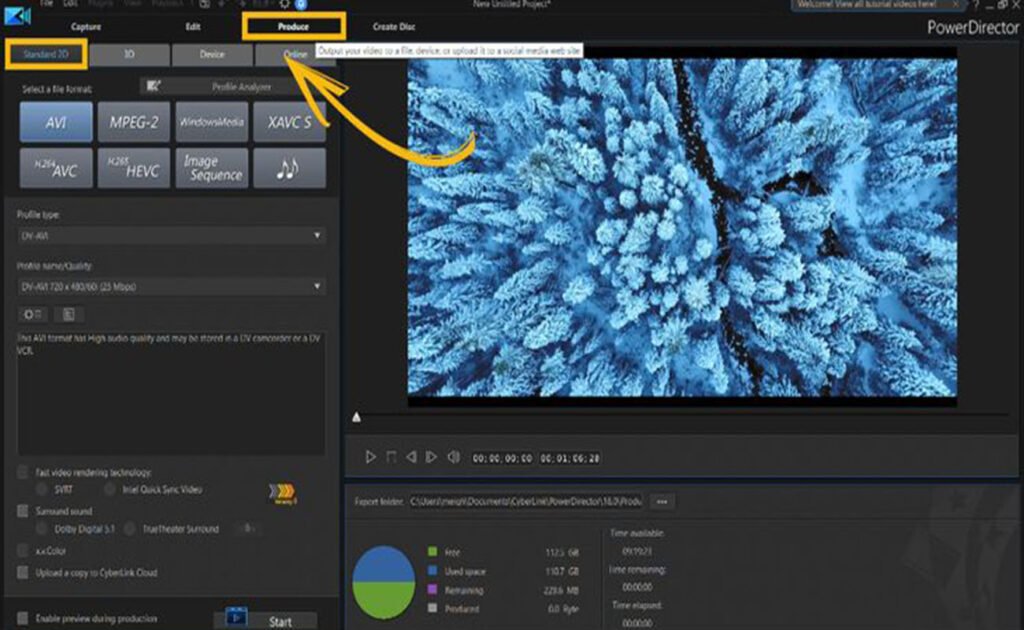Click the preview scrubber position marker
The height and width of the screenshot is (630, 1024).
357,417
